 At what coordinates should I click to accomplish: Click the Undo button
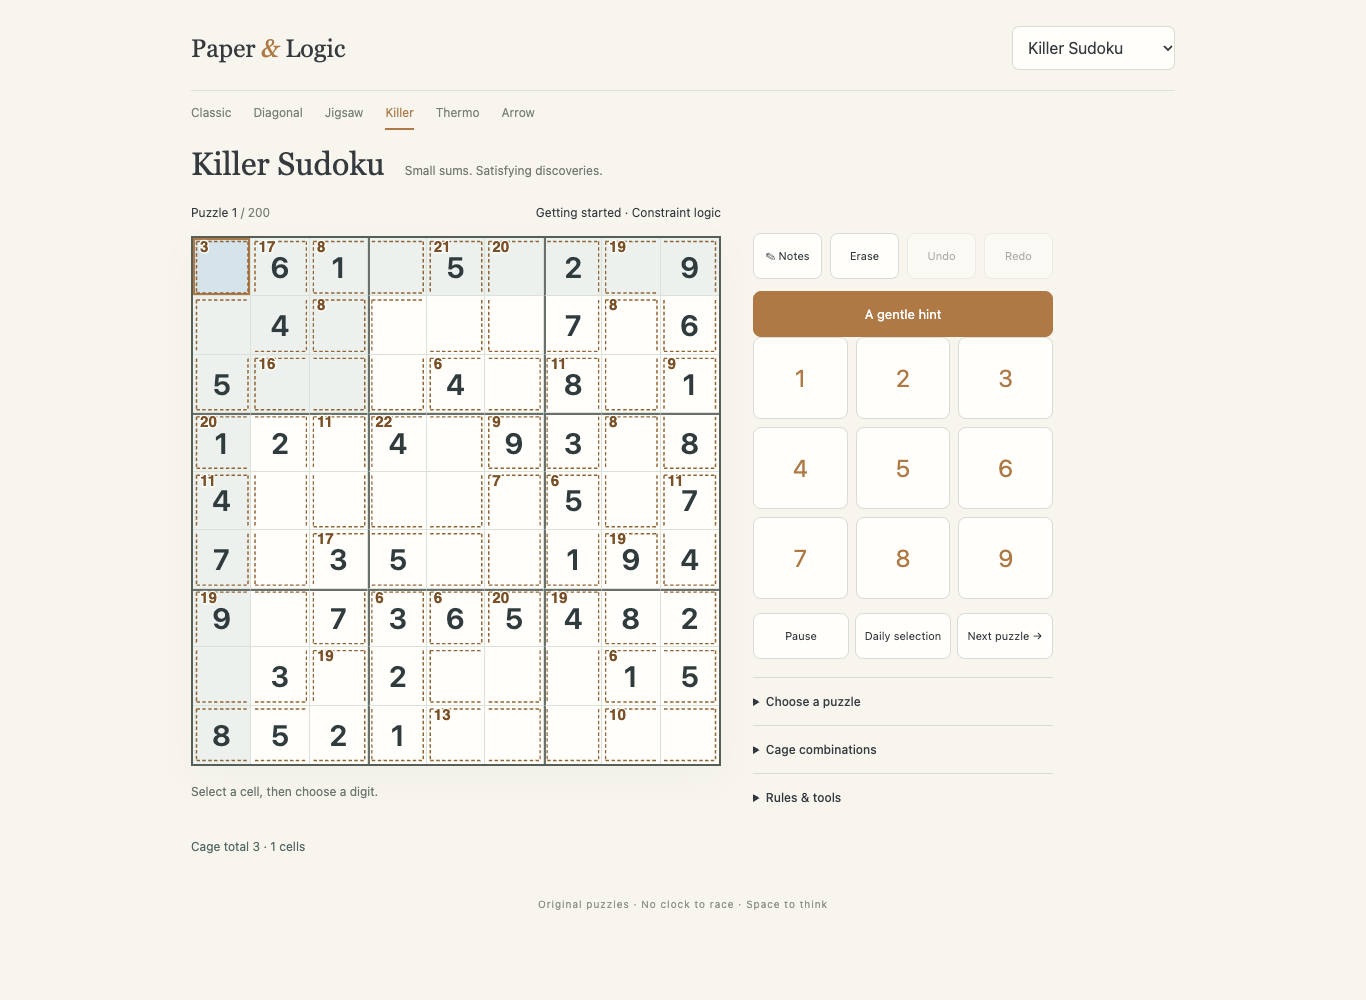click(x=941, y=256)
